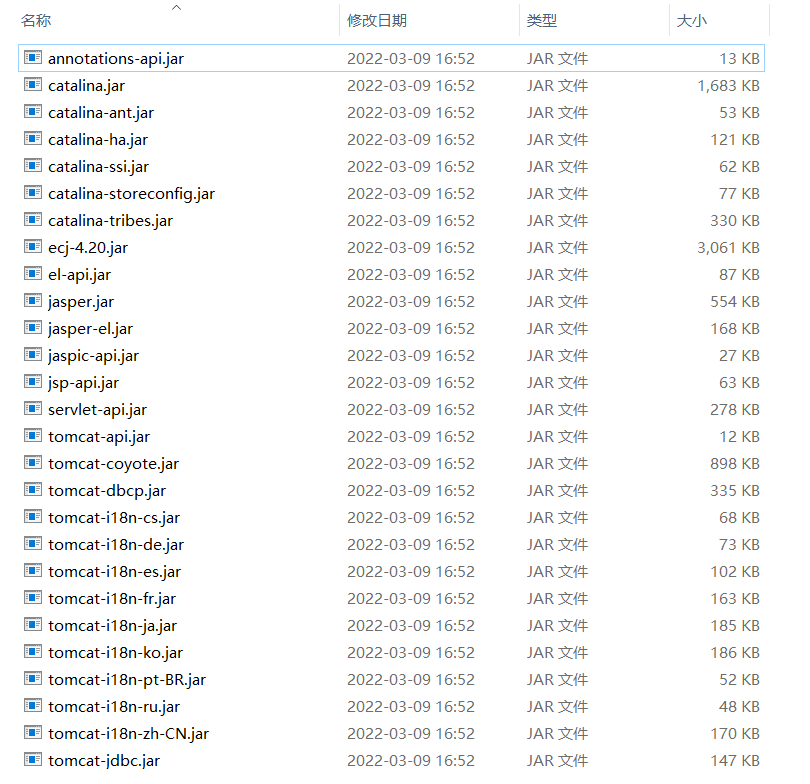This screenshot has width=810, height=784.
Task: Click the catalina-tribes.jar file icon
Action: [x=33, y=219]
